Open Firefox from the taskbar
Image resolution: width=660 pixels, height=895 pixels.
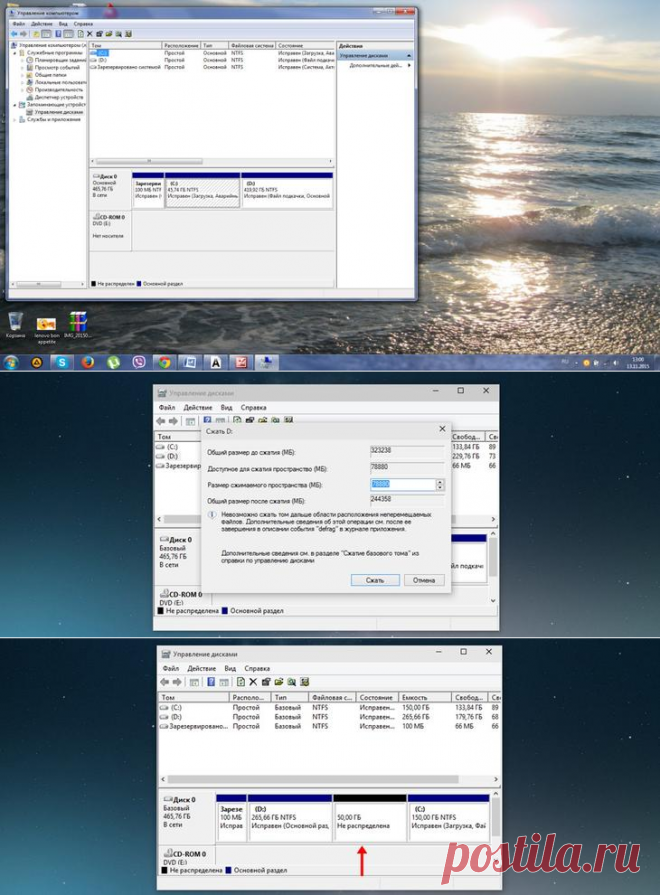pos(88,362)
